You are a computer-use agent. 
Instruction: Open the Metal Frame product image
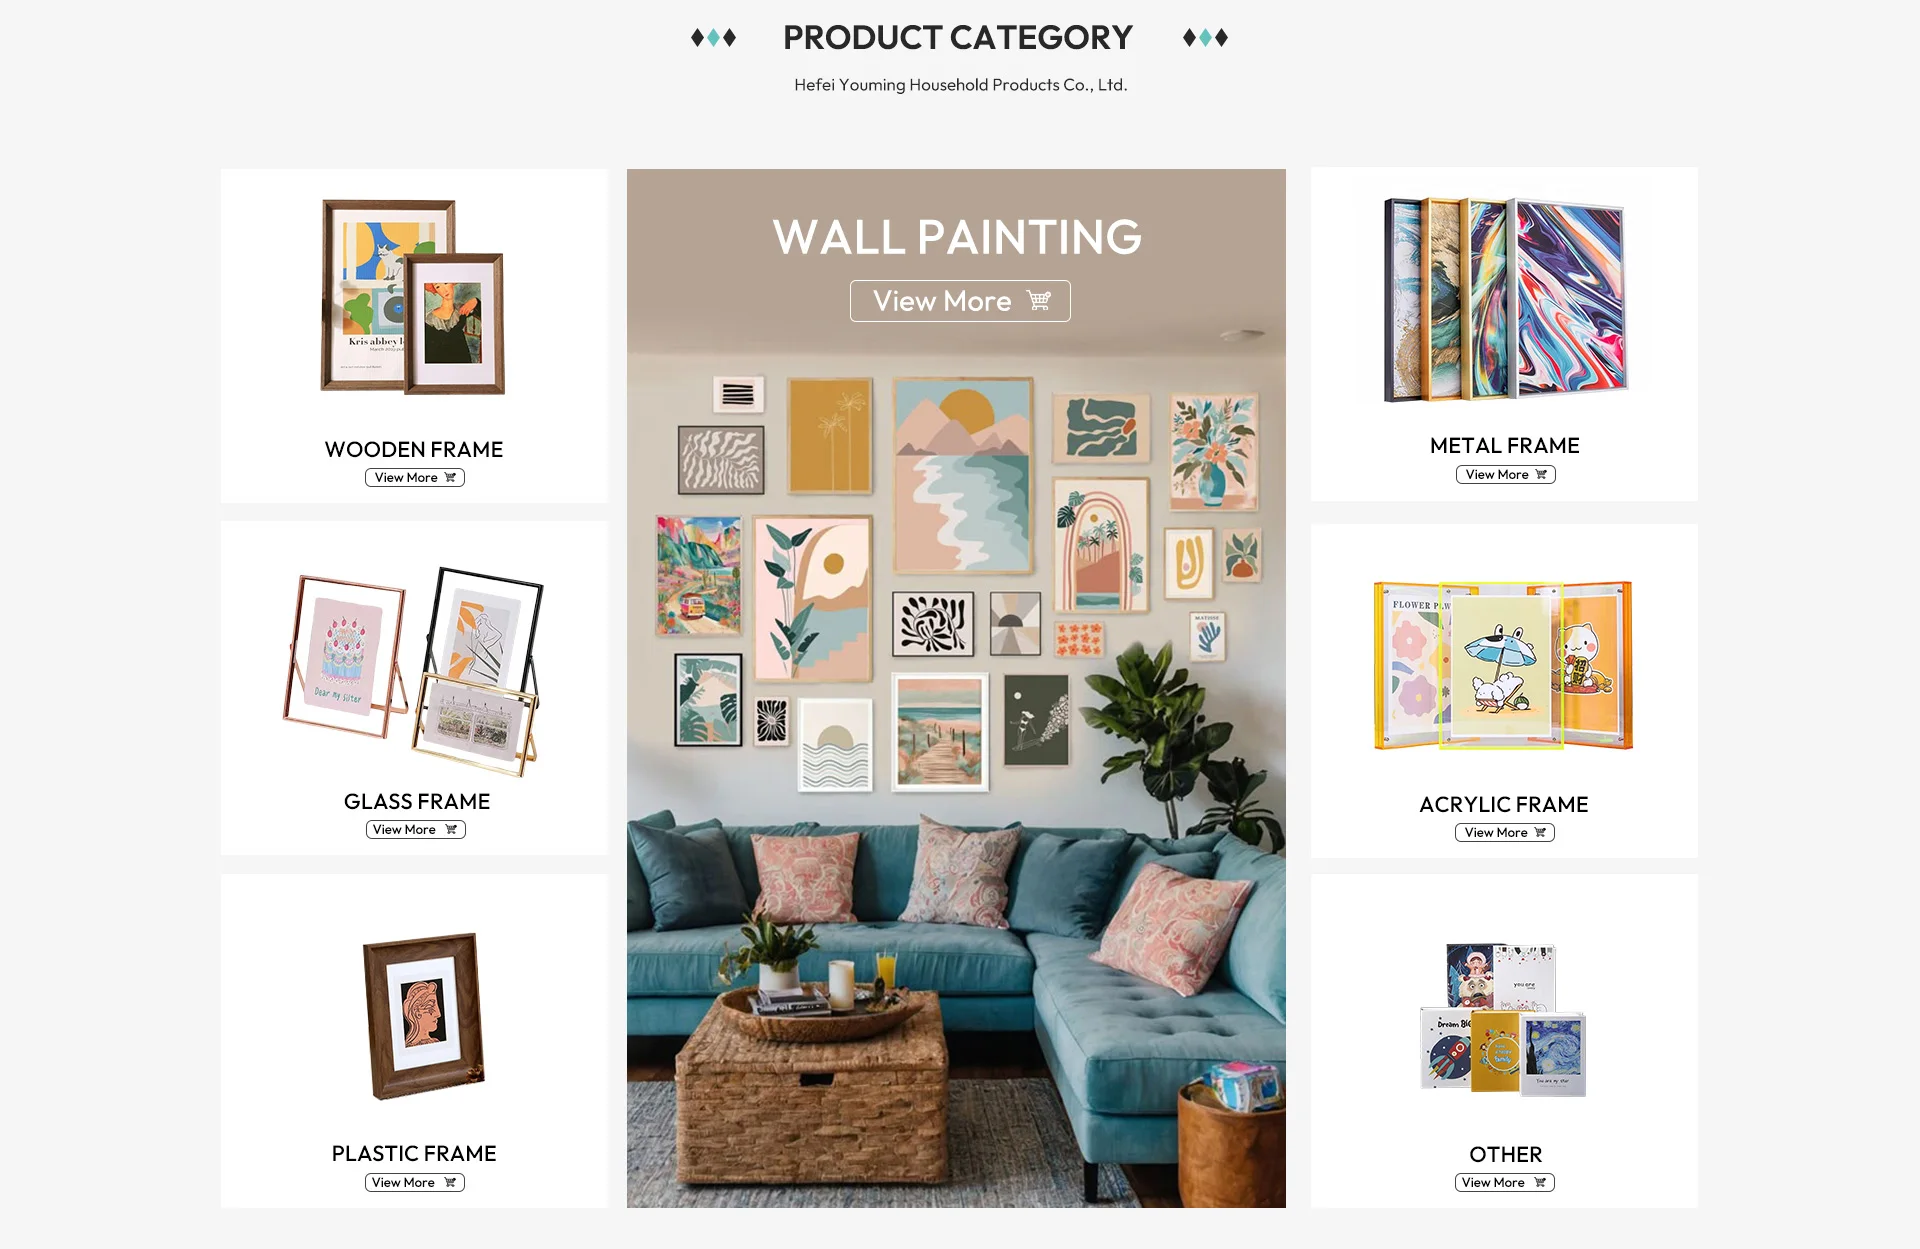(x=1505, y=299)
